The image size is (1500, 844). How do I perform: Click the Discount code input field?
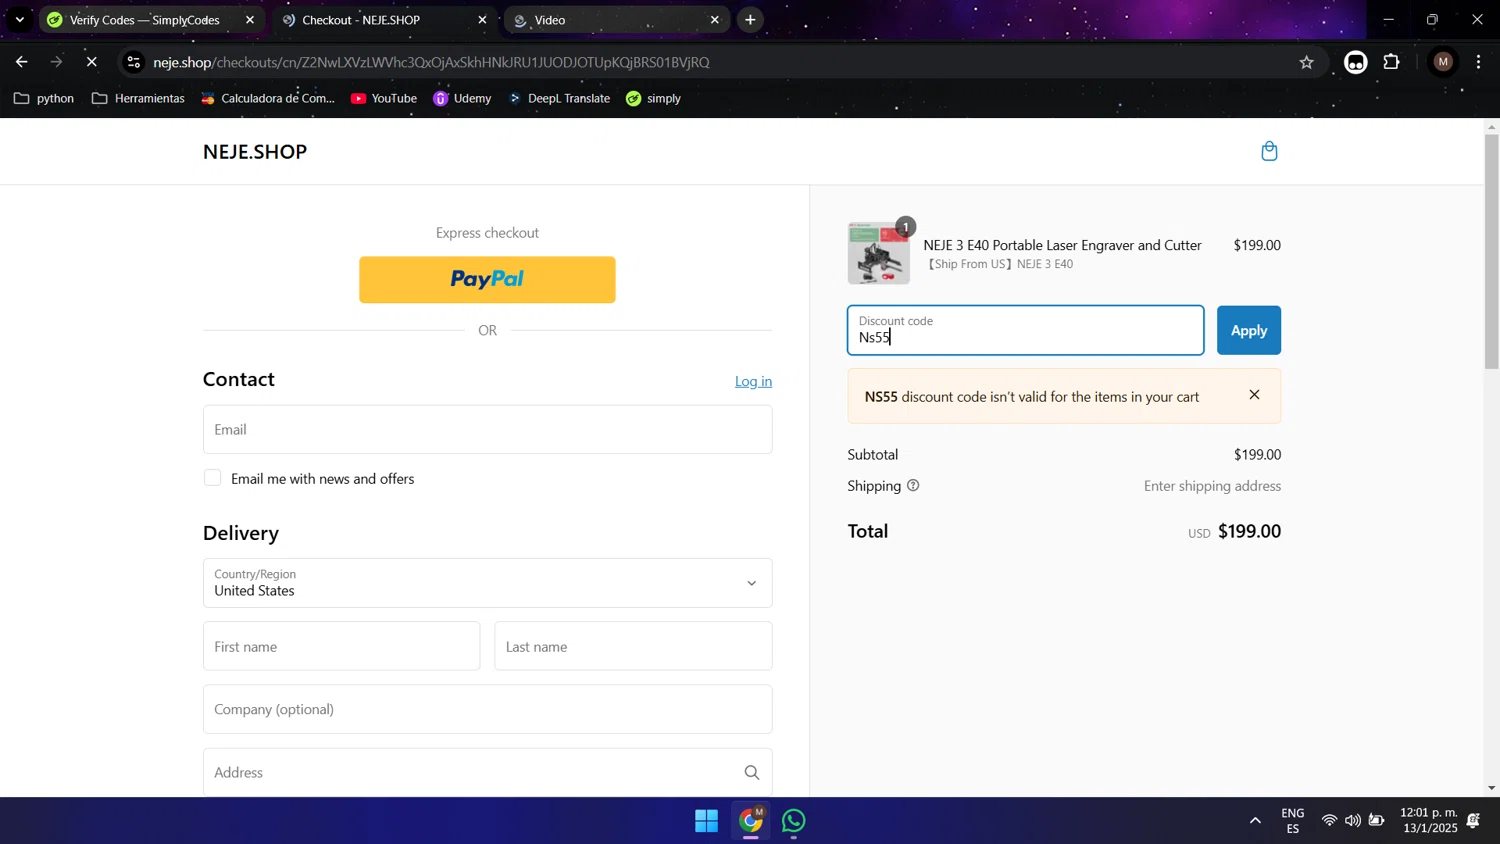[x=1025, y=330]
